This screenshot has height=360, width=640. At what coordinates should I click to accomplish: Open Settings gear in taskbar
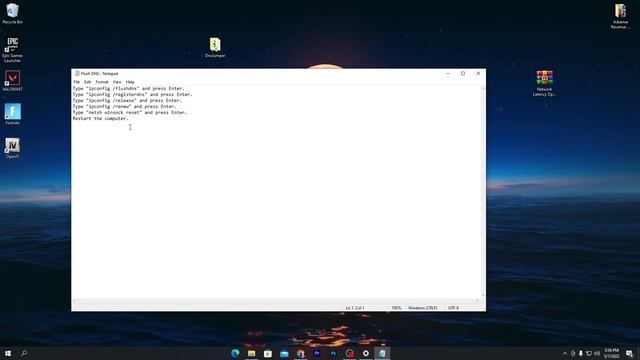click(366, 353)
